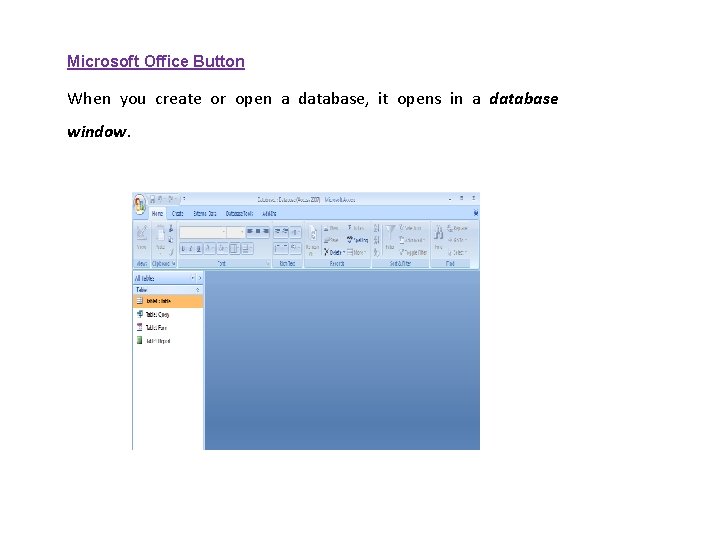The image size is (720, 540).
Task: Click the Copy icon in the Clipboard group
Action: coord(171,239)
